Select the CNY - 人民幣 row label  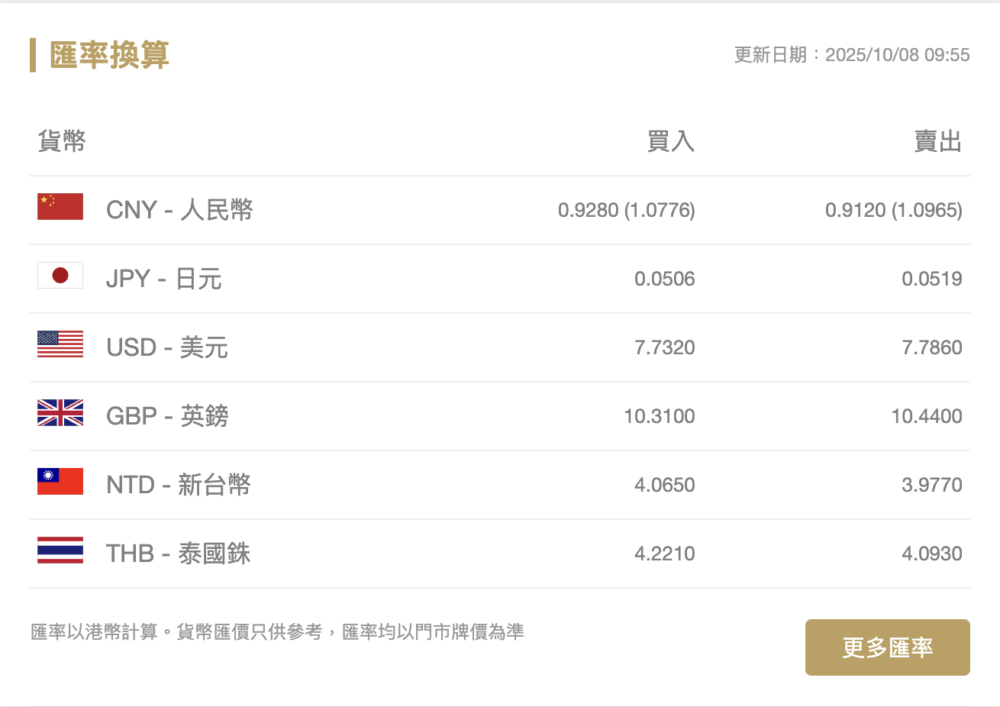click(179, 210)
